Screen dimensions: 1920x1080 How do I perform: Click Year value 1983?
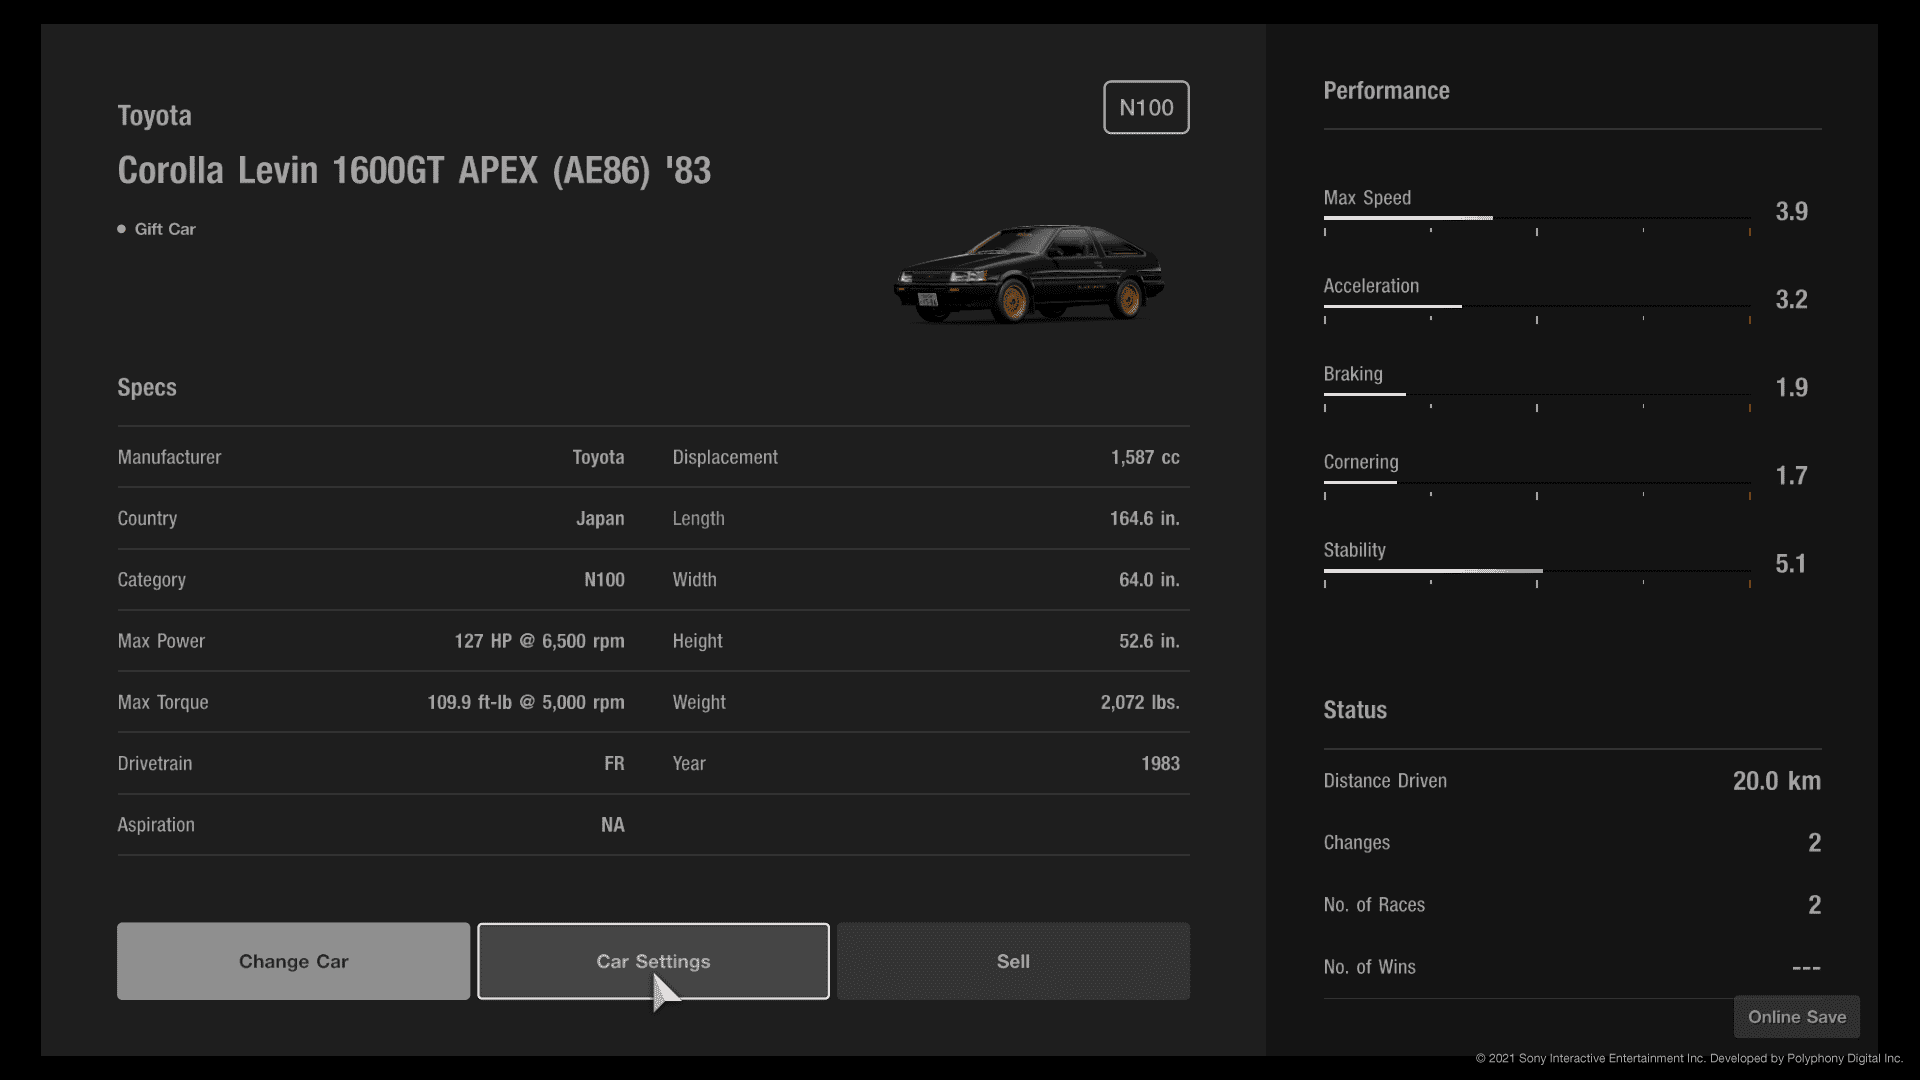click(x=1160, y=764)
